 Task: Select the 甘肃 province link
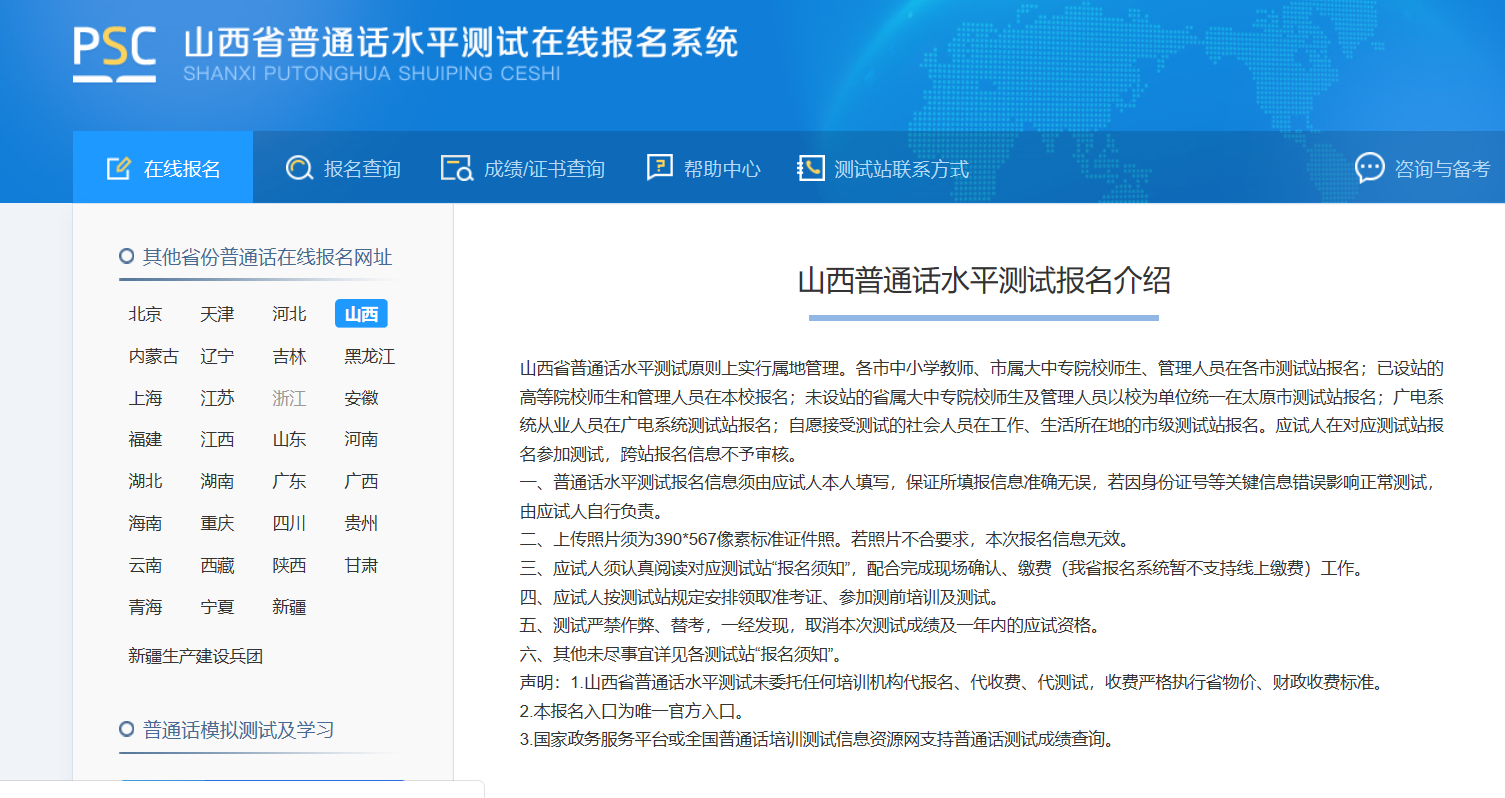[361, 565]
